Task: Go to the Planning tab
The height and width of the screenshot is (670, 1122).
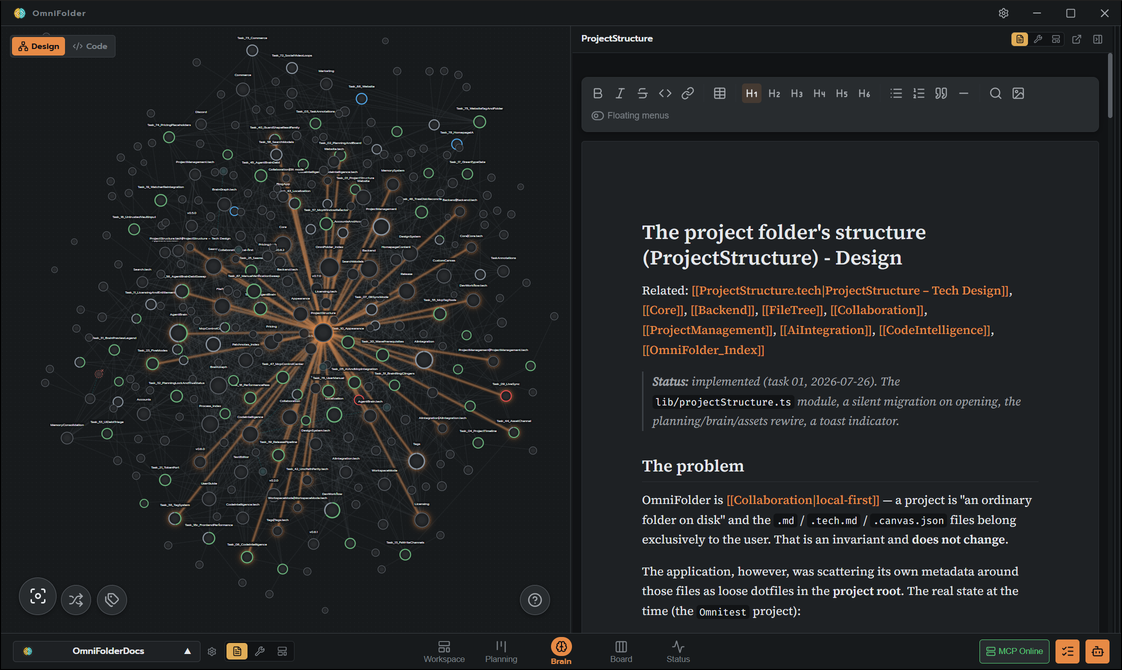Action: pos(501,652)
